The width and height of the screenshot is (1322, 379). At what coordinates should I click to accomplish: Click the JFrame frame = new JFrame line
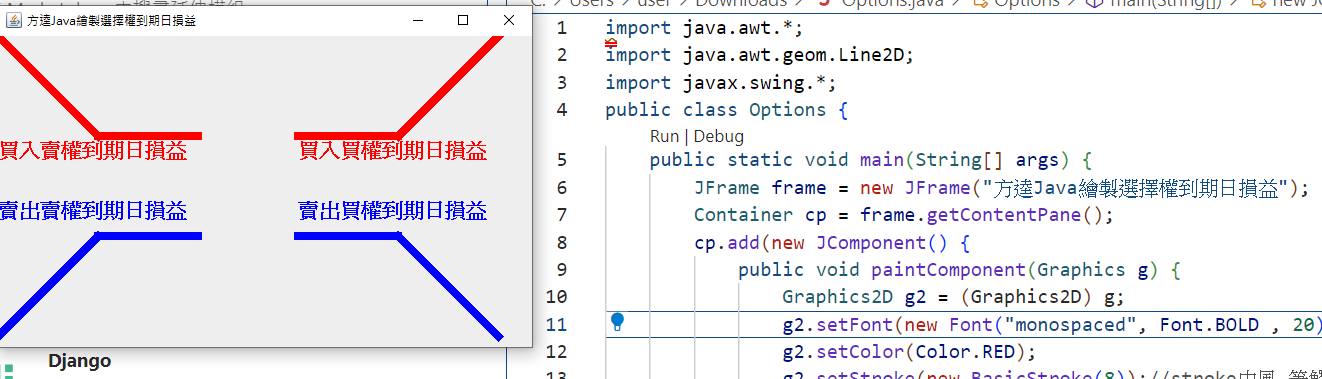[x=1002, y=188]
